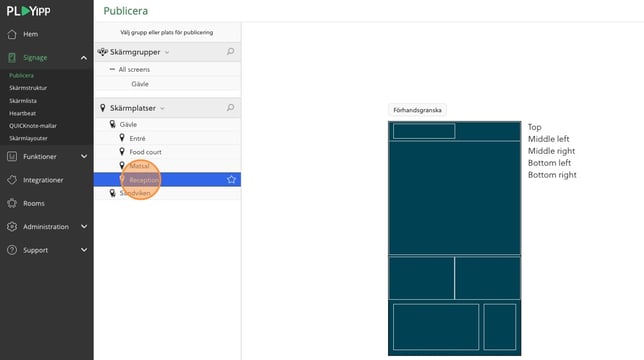Click the Skärmplatser location pin icon
Viewport: 644px width, 360px height.
(x=103, y=108)
